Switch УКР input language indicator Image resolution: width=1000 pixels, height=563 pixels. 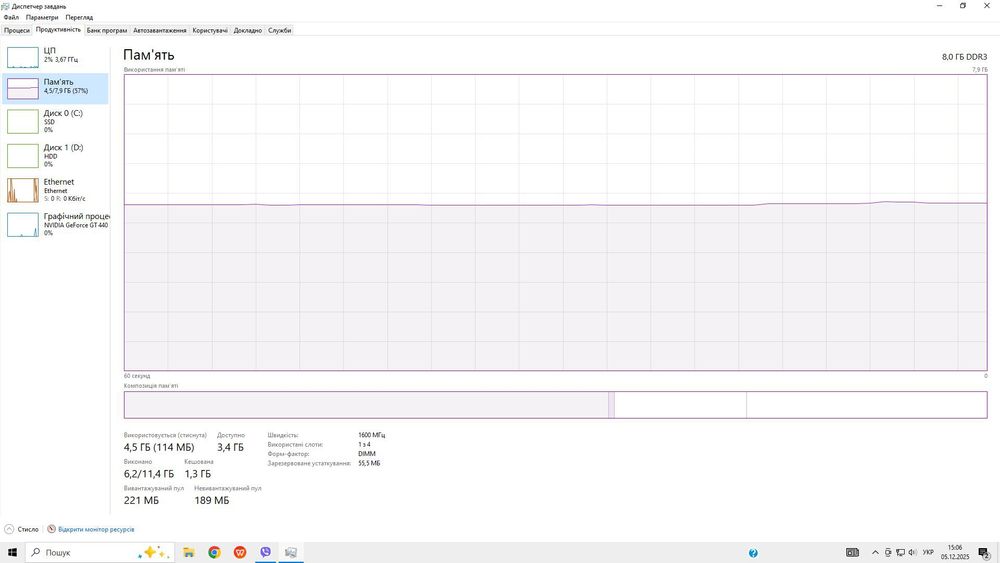point(928,553)
